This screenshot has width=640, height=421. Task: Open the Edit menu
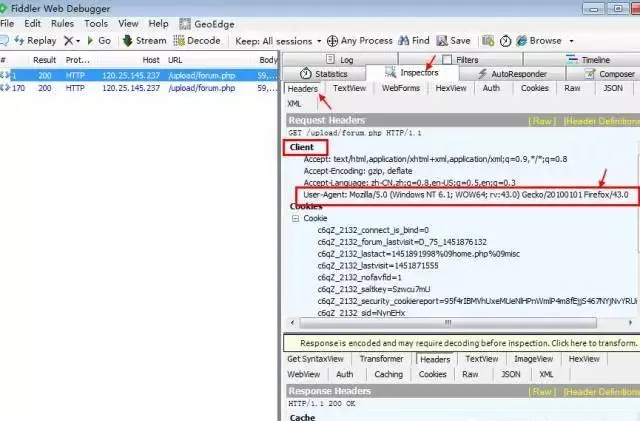(32, 24)
